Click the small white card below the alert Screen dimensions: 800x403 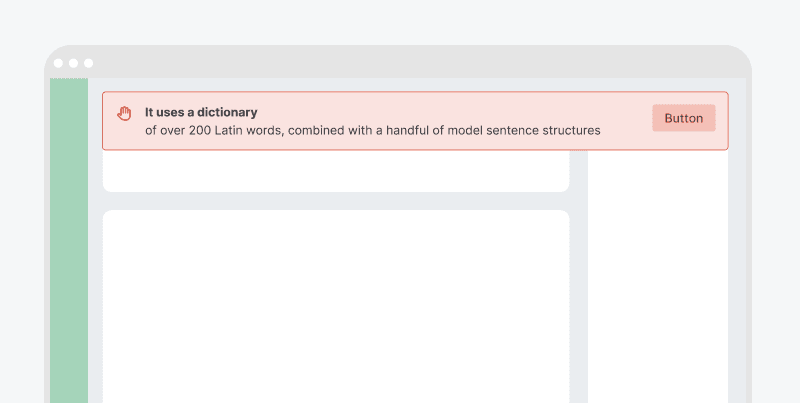coord(336,170)
